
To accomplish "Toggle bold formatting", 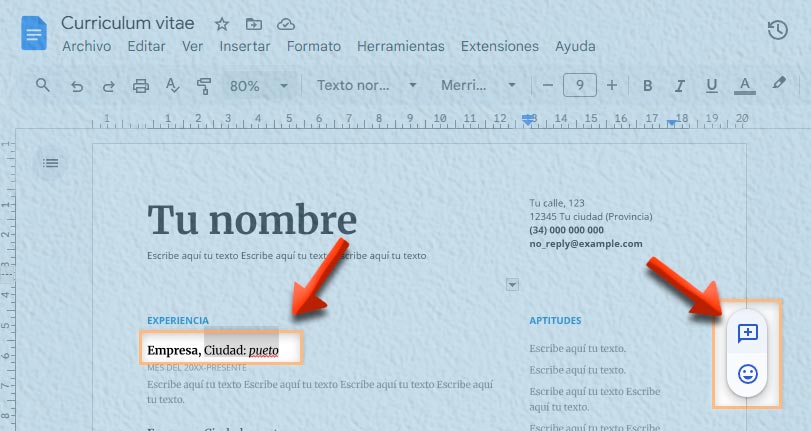I will [x=648, y=86].
